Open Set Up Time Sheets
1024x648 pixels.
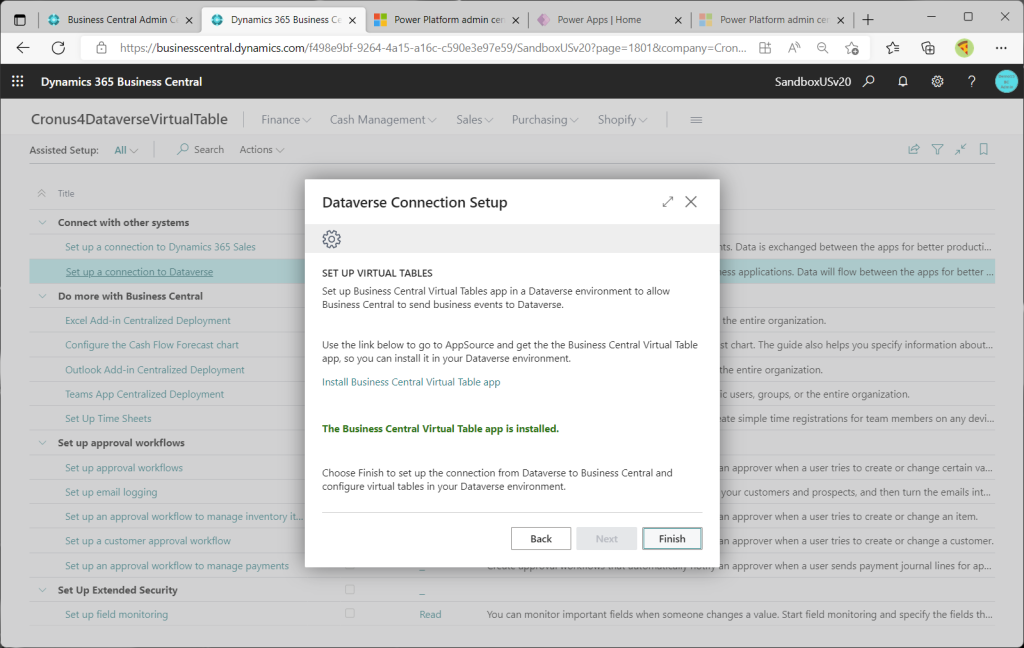pos(108,419)
